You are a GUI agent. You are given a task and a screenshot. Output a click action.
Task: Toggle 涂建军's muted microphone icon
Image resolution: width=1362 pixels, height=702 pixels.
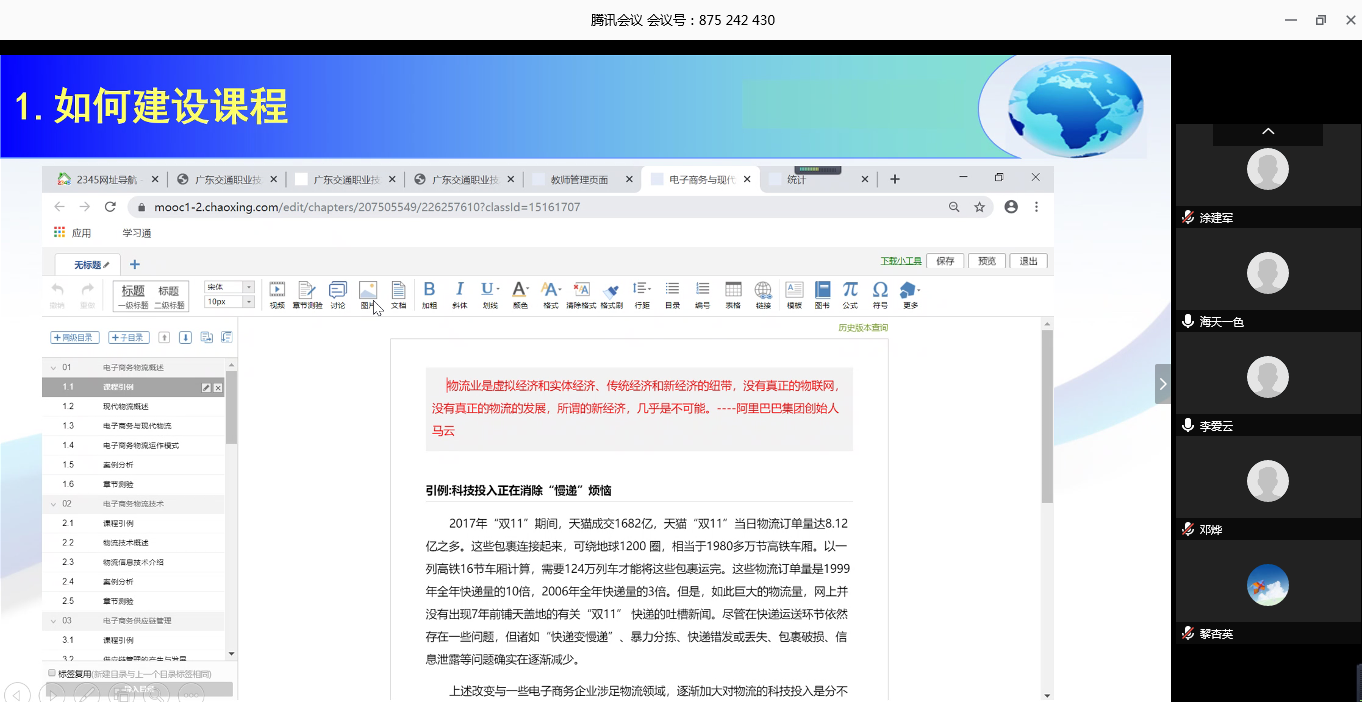(1188, 217)
